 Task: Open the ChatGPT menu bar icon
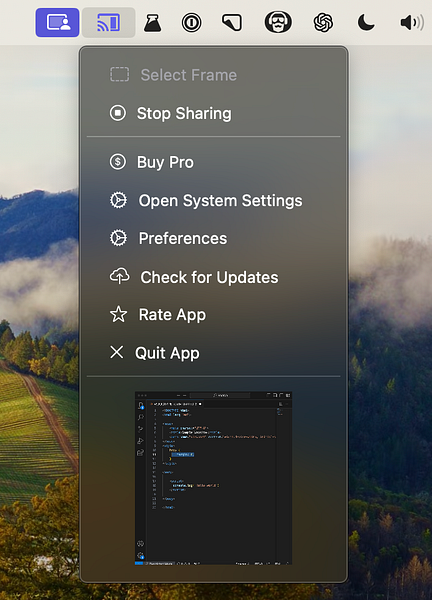pos(323,22)
